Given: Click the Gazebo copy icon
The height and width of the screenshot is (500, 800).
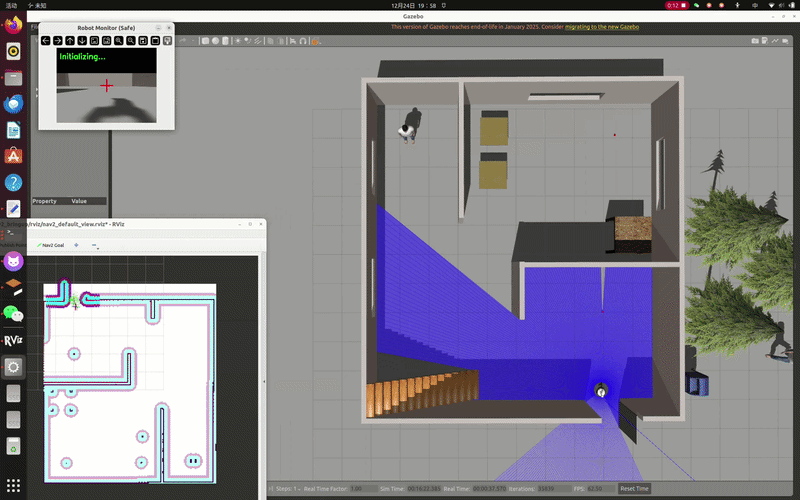Looking at the screenshot, I should [x=270, y=41].
